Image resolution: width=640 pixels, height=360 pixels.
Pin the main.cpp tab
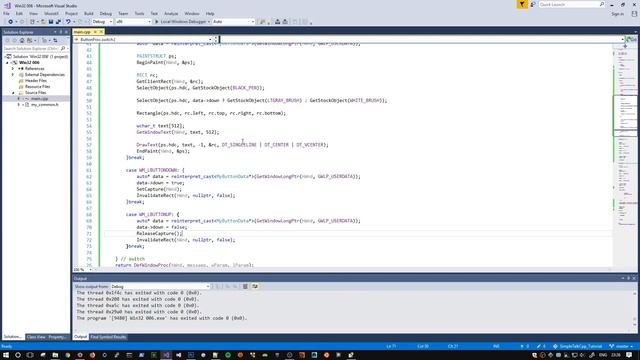tap(95, 32)
